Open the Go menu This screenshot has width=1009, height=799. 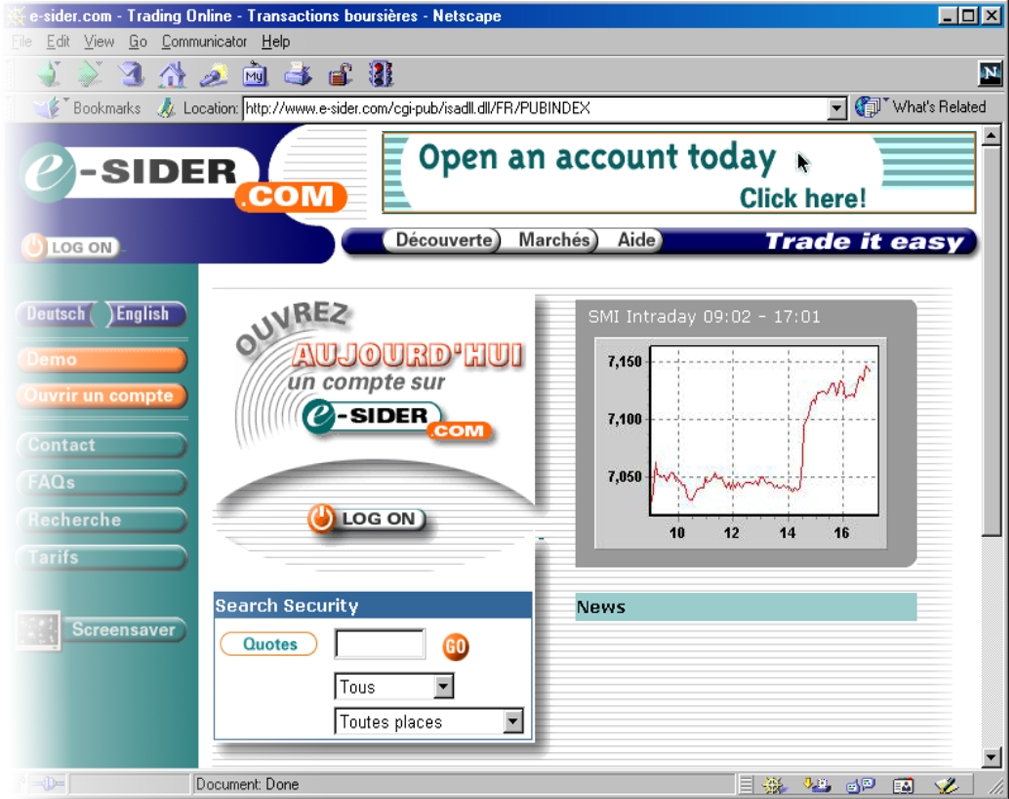(138, 42)
